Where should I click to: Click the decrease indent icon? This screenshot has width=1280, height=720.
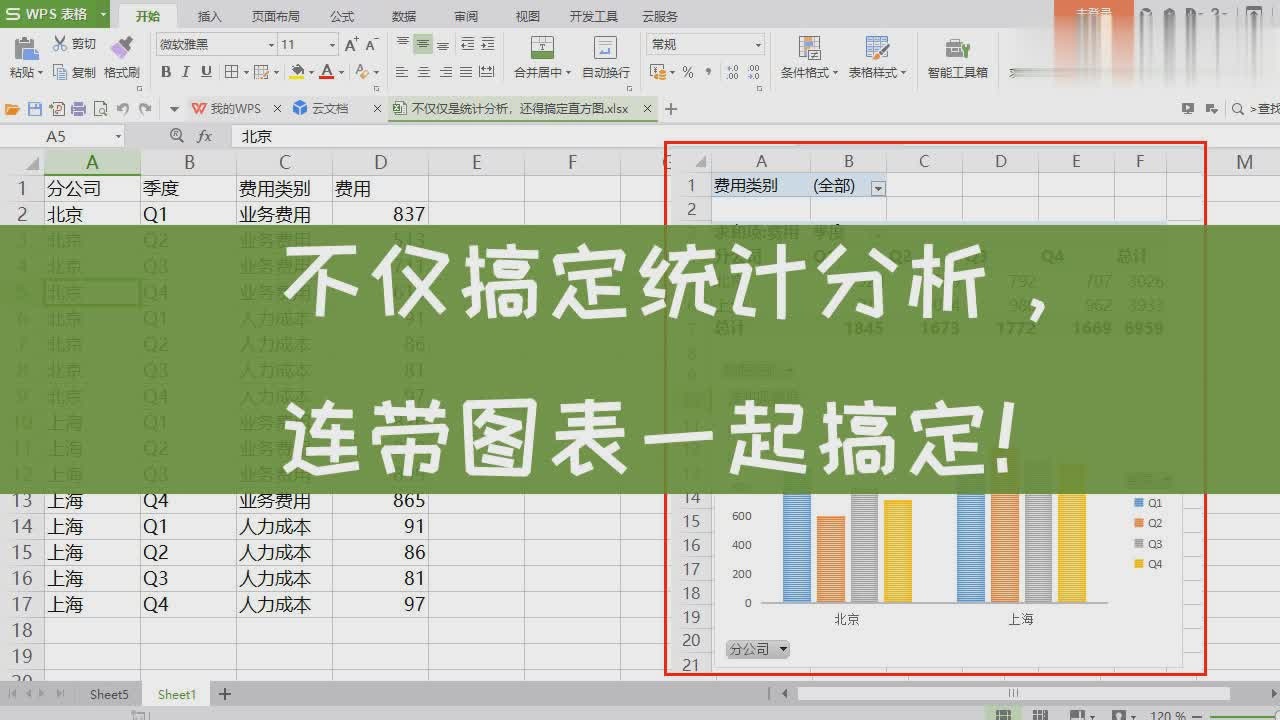tap(467, 44)
